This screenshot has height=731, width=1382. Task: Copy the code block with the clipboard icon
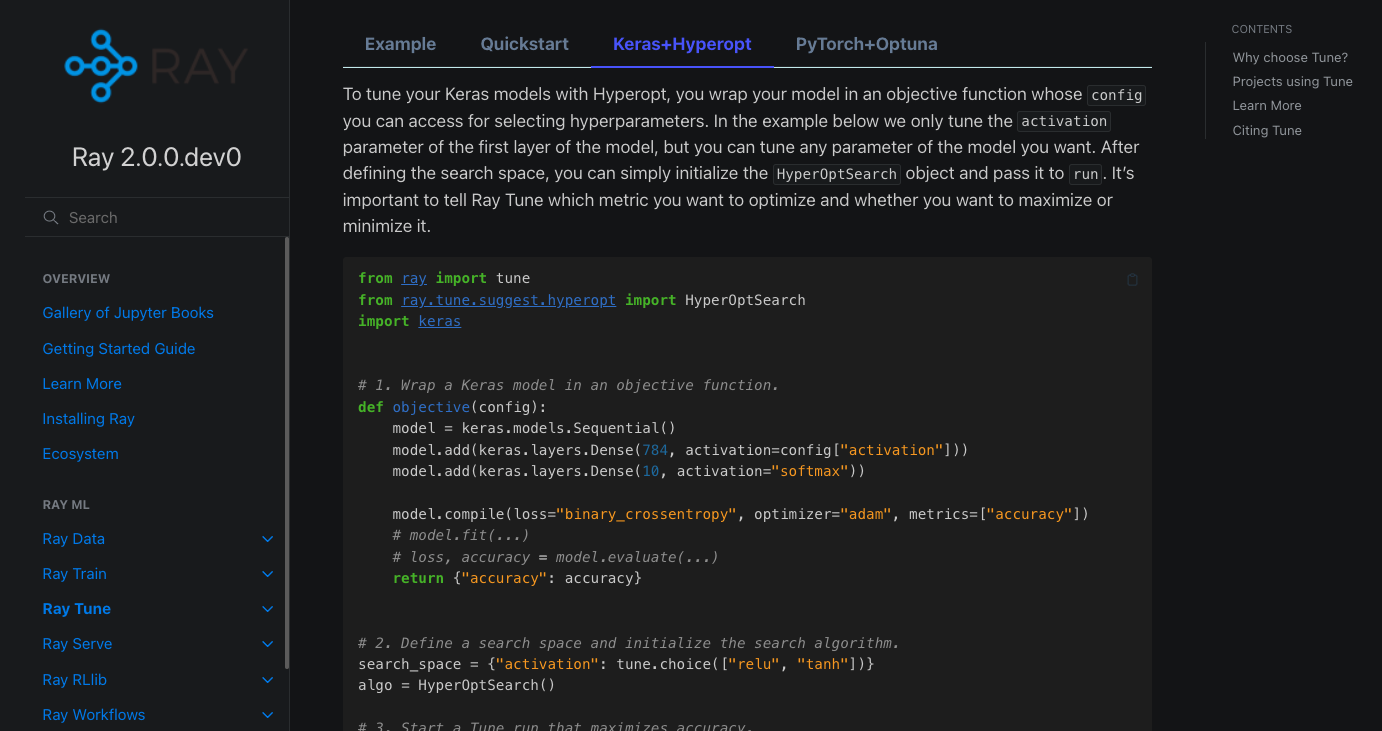coord(1132,280)
